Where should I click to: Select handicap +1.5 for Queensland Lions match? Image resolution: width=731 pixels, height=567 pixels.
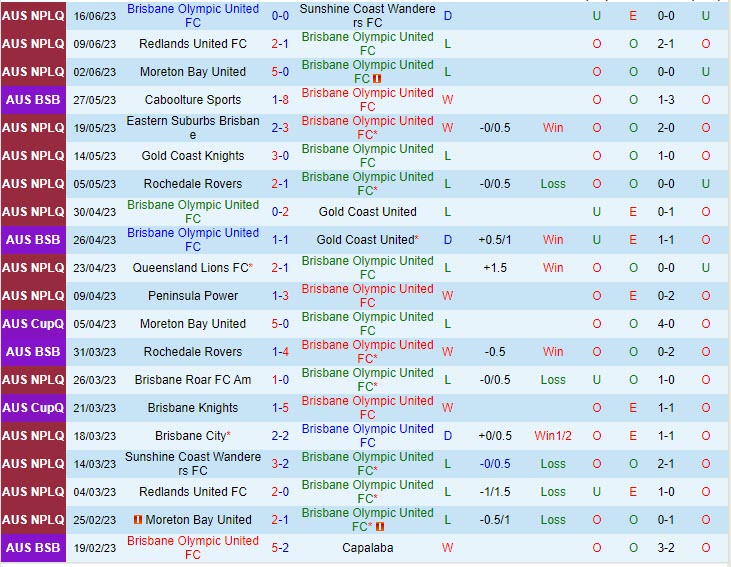coord(495,268)
